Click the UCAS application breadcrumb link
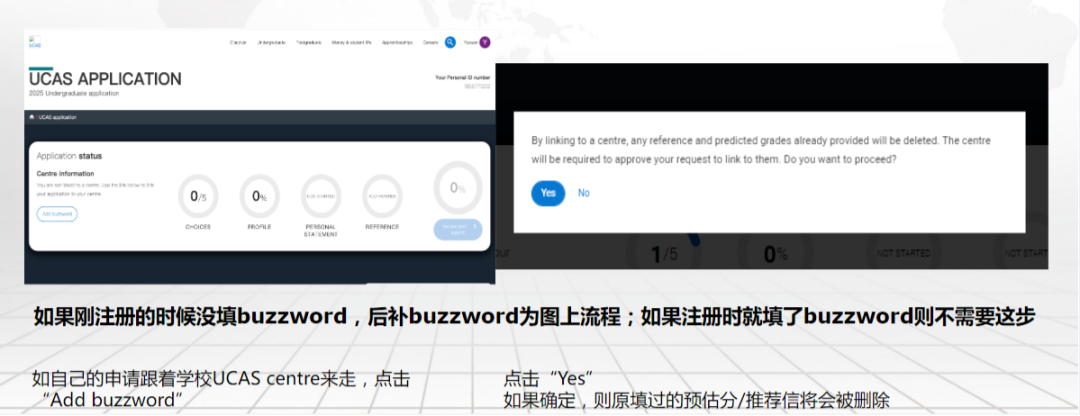The image size is (1080, 416). (58, 117)
